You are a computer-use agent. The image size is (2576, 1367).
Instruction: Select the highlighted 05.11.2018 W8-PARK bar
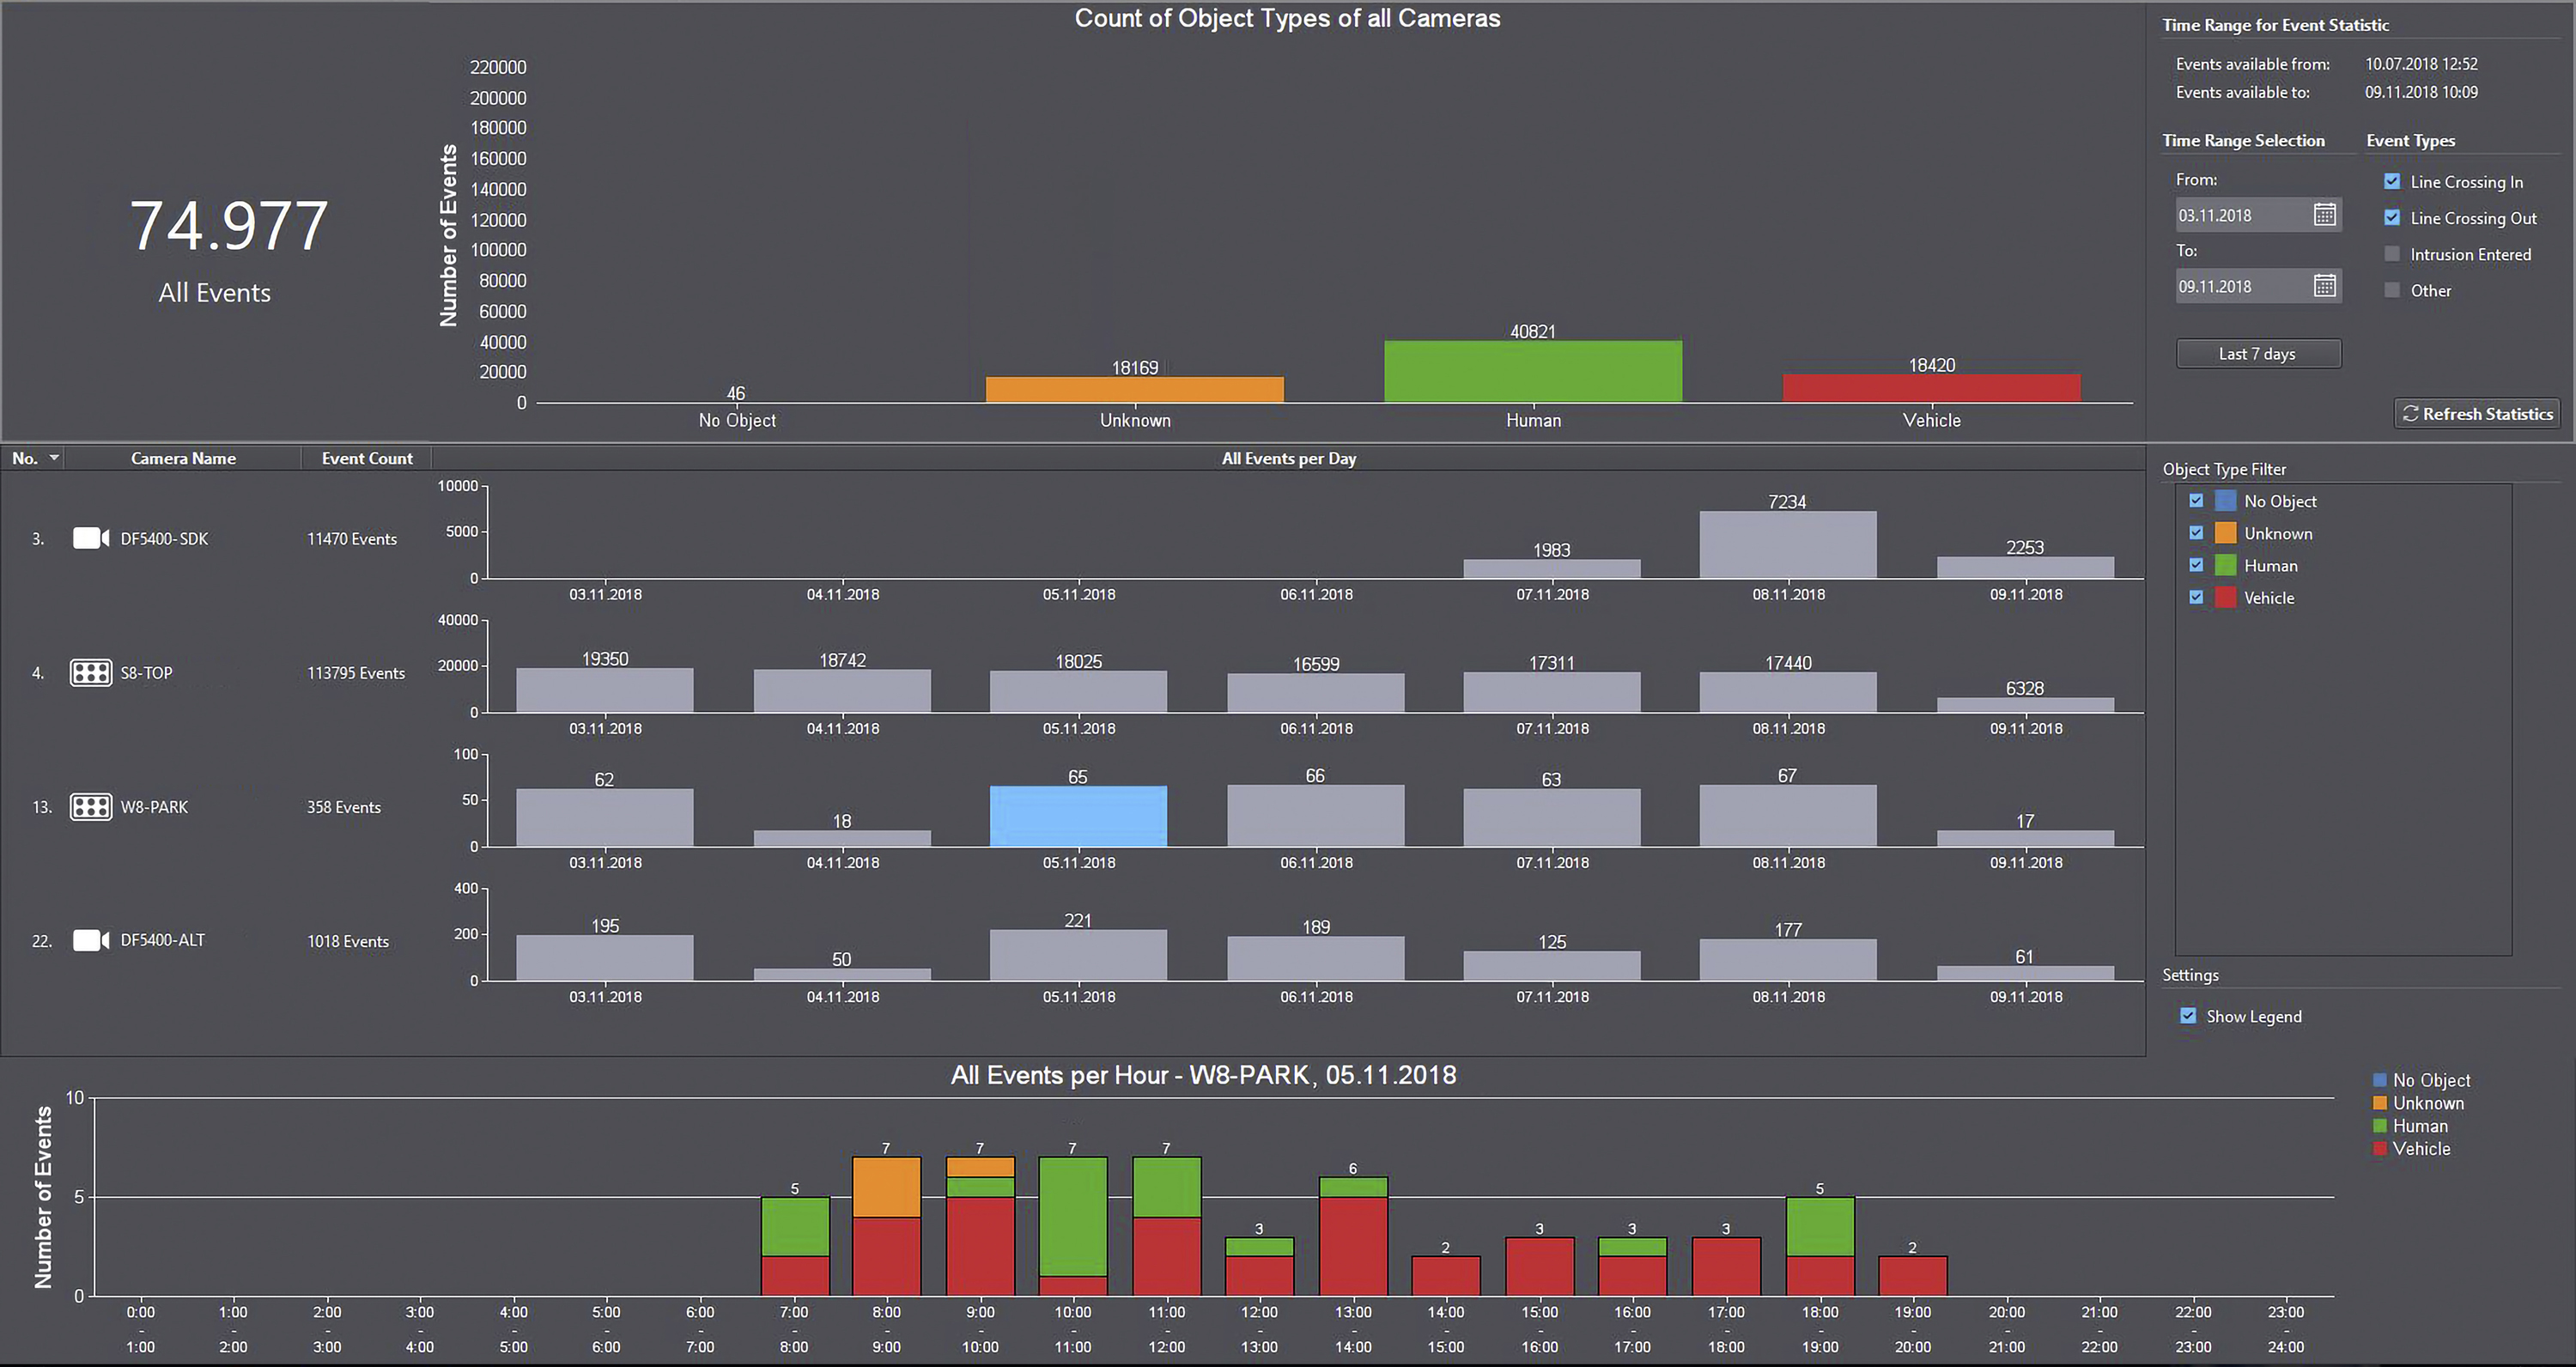tap(1078, 816)
